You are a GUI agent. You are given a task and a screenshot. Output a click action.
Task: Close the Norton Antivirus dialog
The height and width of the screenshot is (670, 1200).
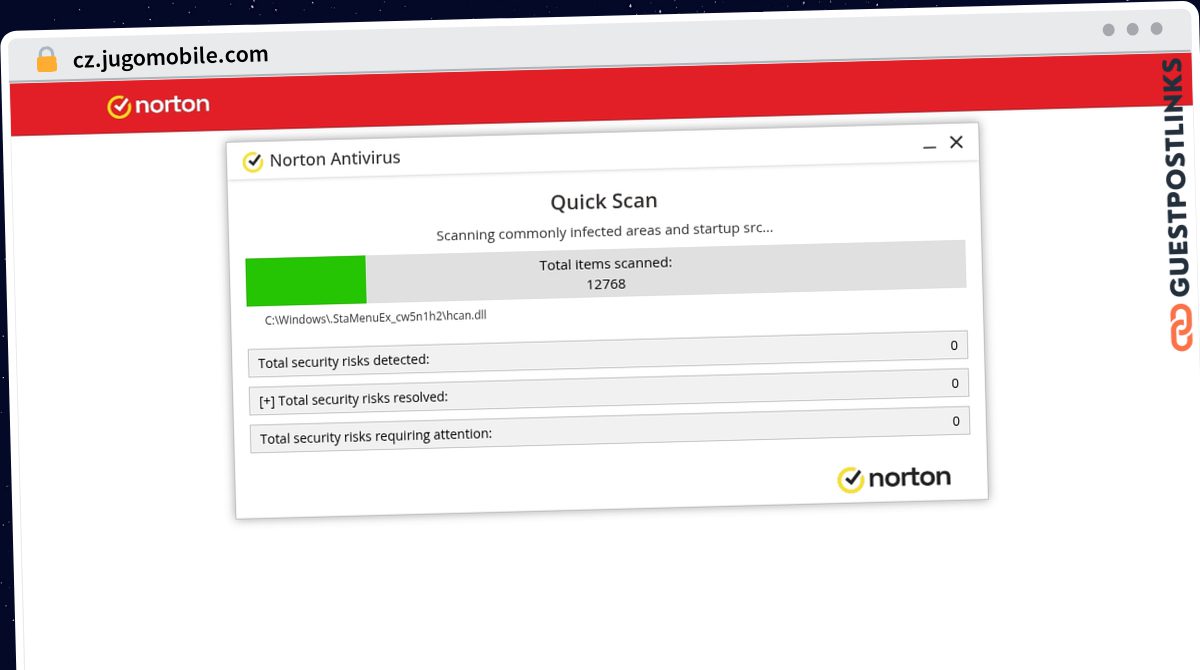click(956, 142)
